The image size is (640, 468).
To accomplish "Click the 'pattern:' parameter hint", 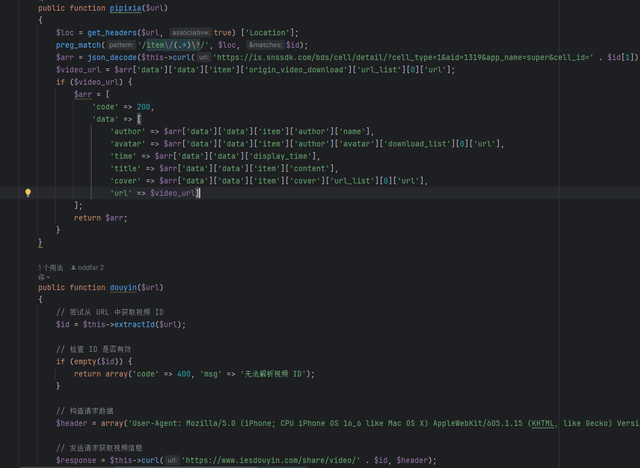I will click(121, 45).
